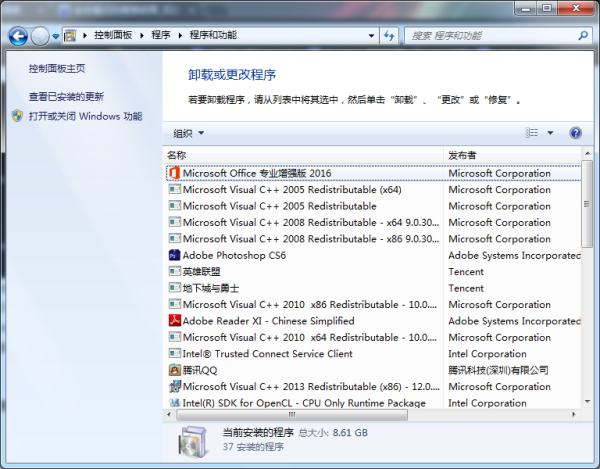Viewport: 600px width, 469px height.
Task: Click 腾讯科技(深圳)有限公司 publisher cell
Action: coord(498,370)
